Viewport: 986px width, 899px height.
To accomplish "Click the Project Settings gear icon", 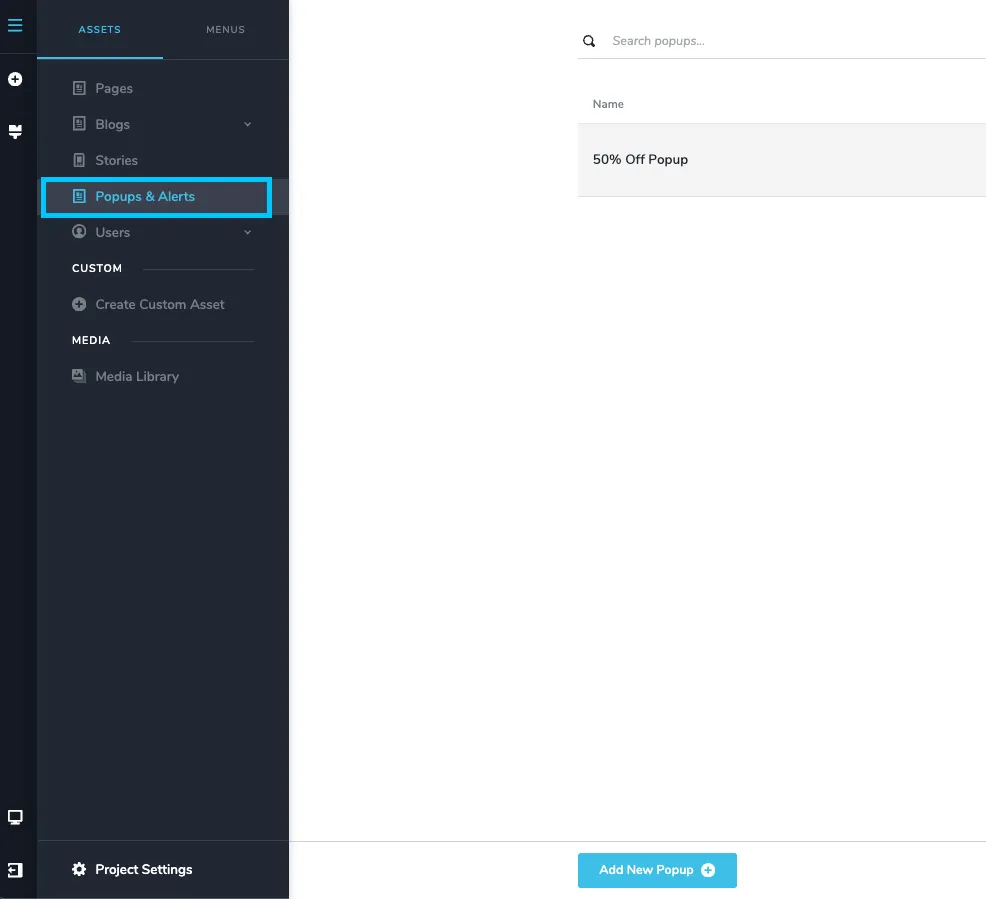I will [x=79, y=869].
